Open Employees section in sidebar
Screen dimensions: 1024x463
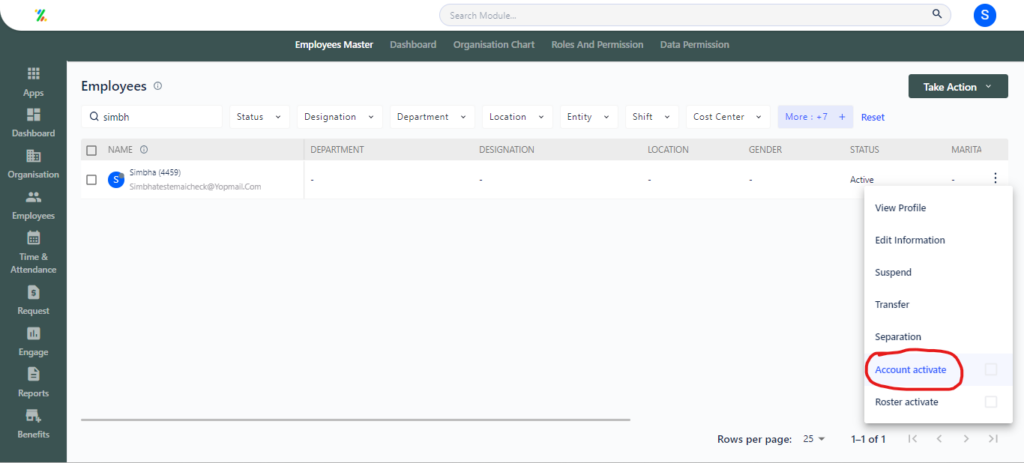pyautogui.click(x=33, y=205)
